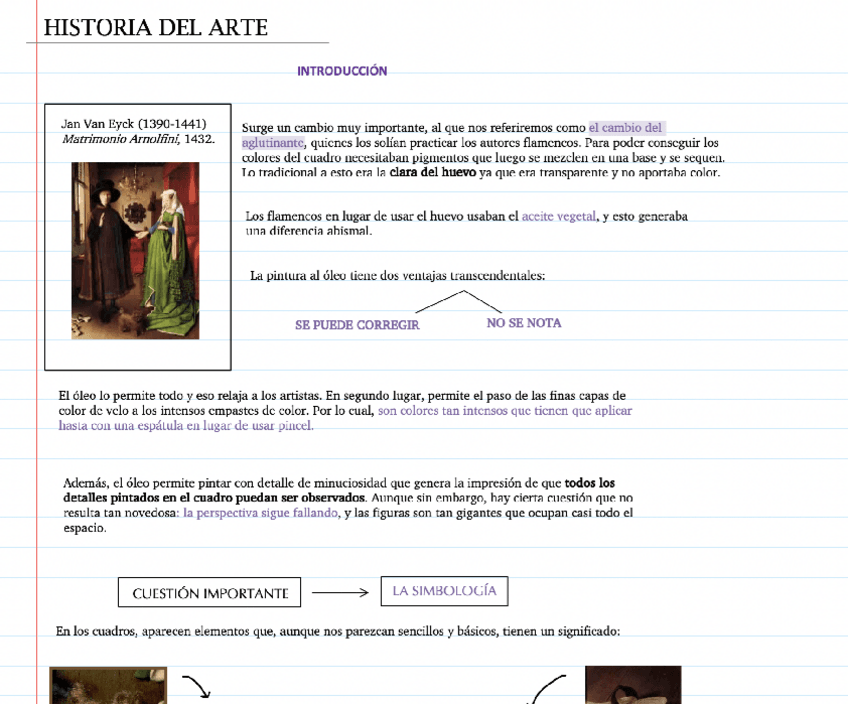Open the bottom-left painting detail thumbnail
Image resolution: width=848 pixels, height=704 pixels.
94,686
